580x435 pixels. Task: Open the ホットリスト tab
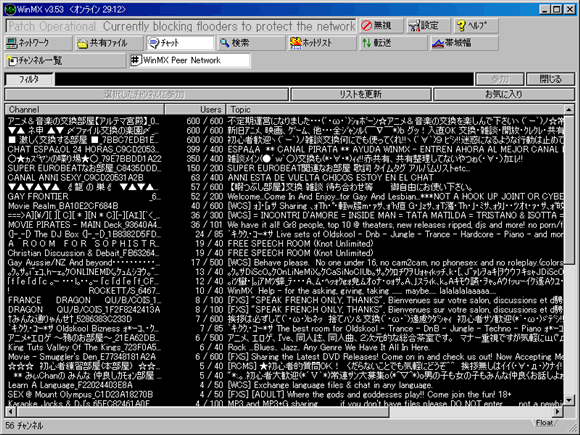point(322,43)
